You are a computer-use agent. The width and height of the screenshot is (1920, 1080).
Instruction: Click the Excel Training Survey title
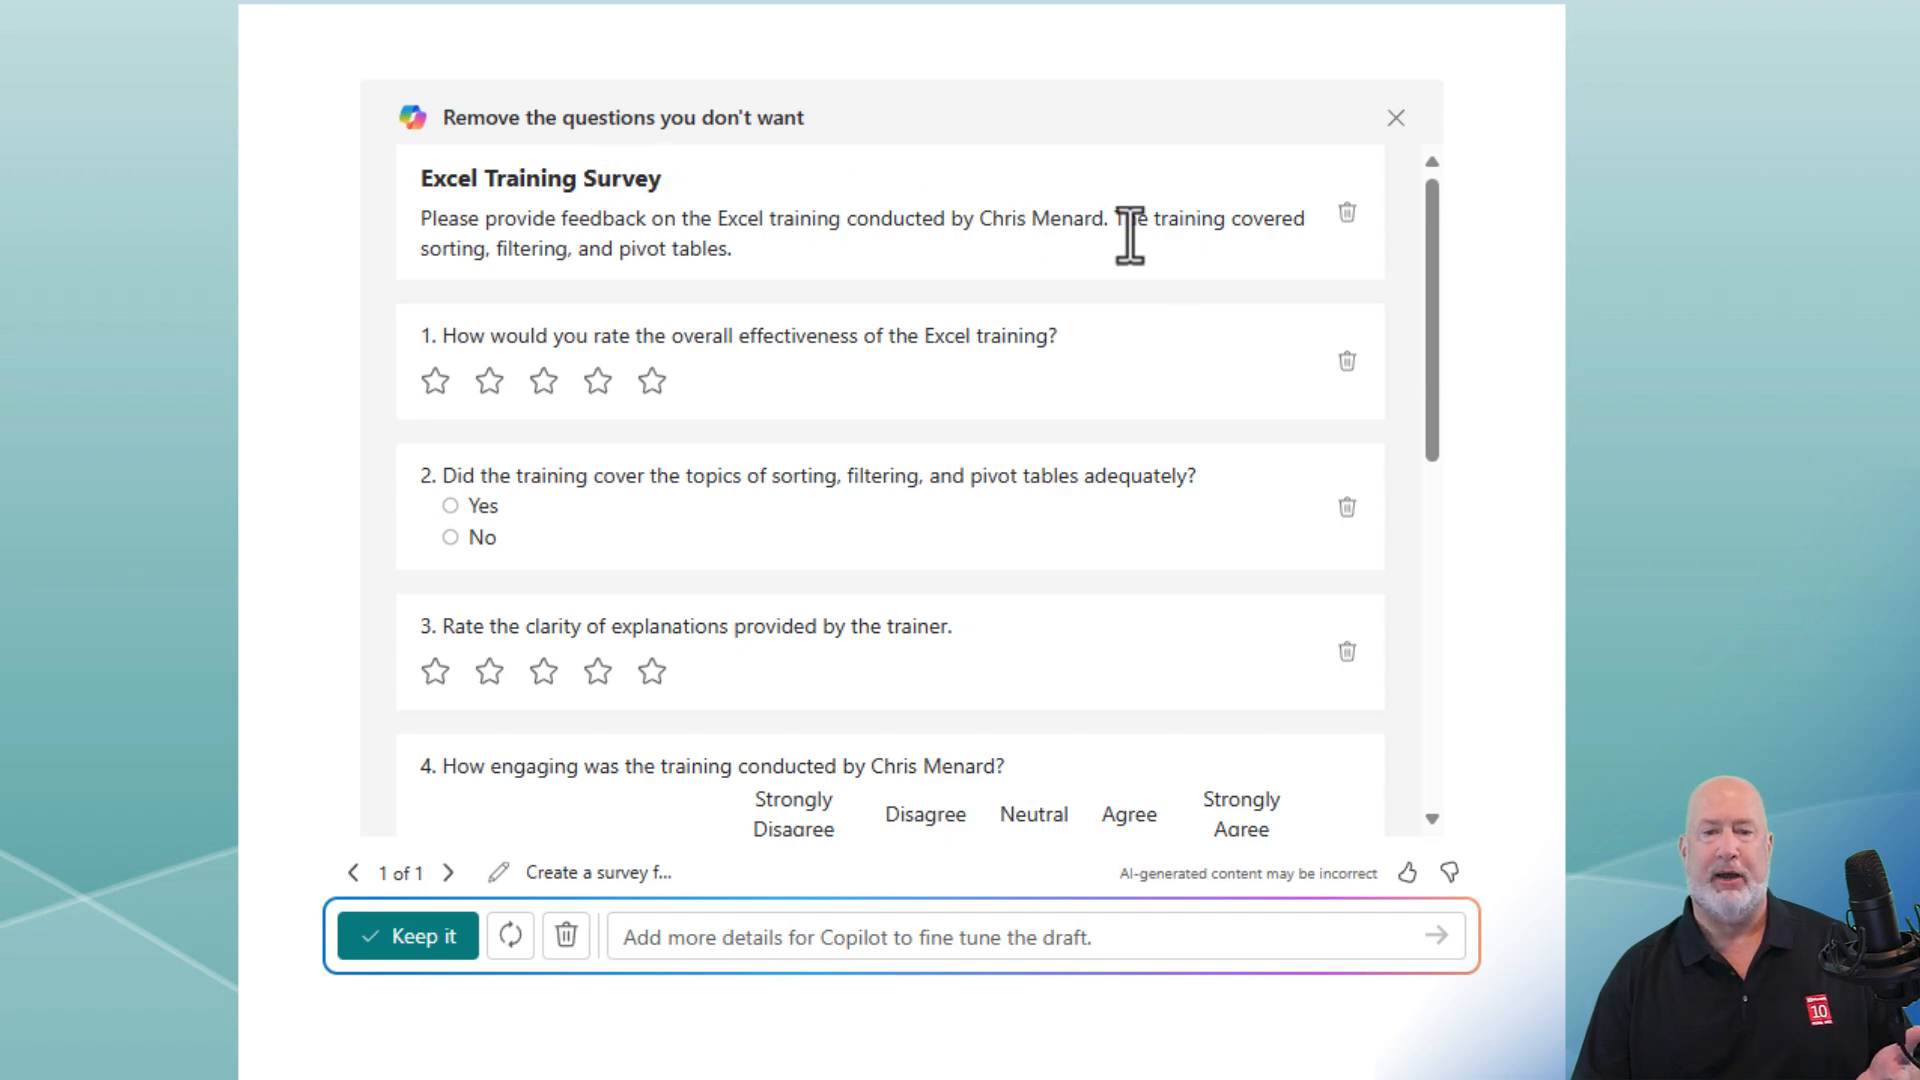pos(540,179)
